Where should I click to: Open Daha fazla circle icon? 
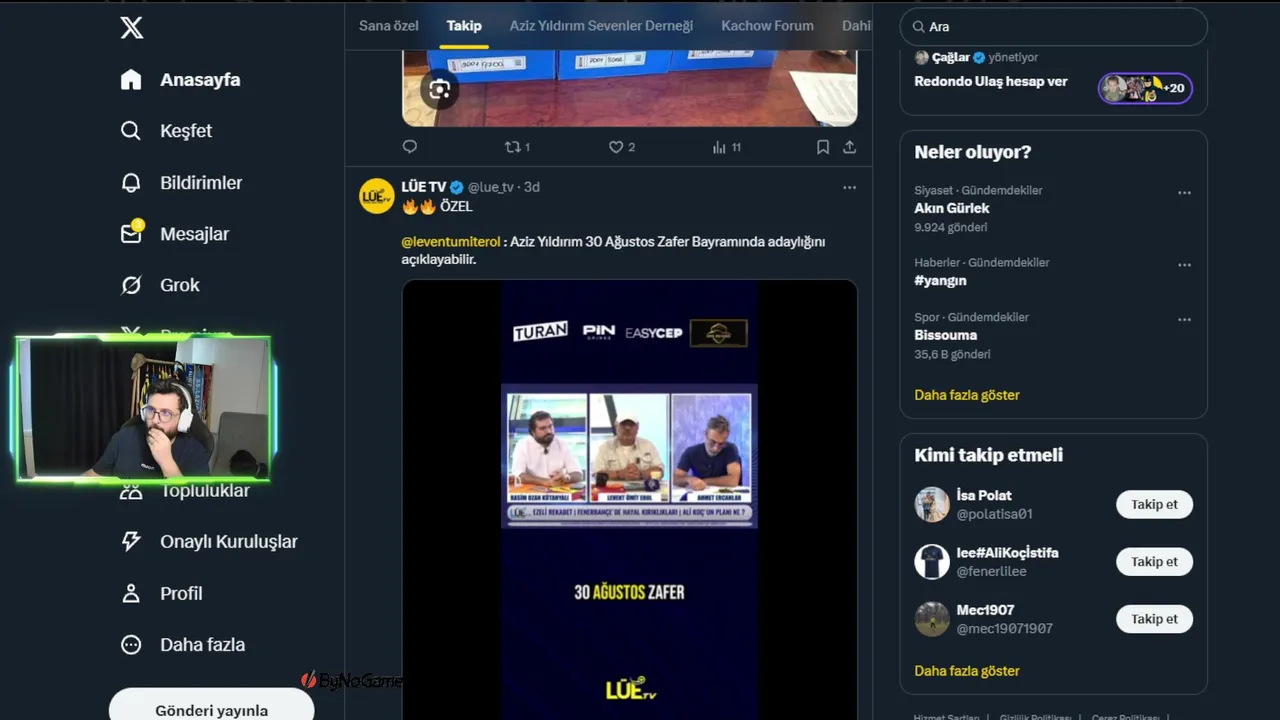point(131,645)
